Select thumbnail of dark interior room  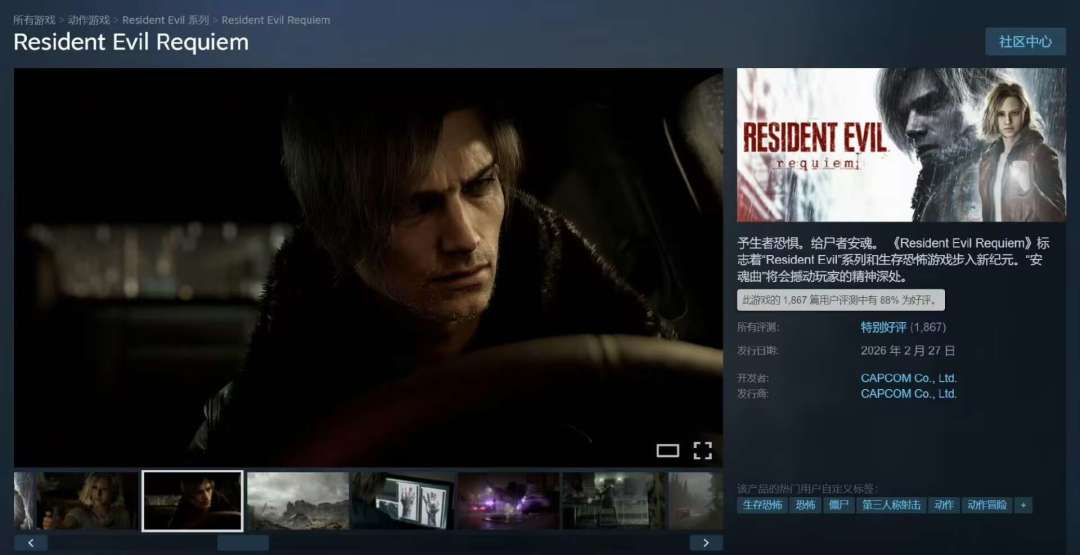point(614,501)
